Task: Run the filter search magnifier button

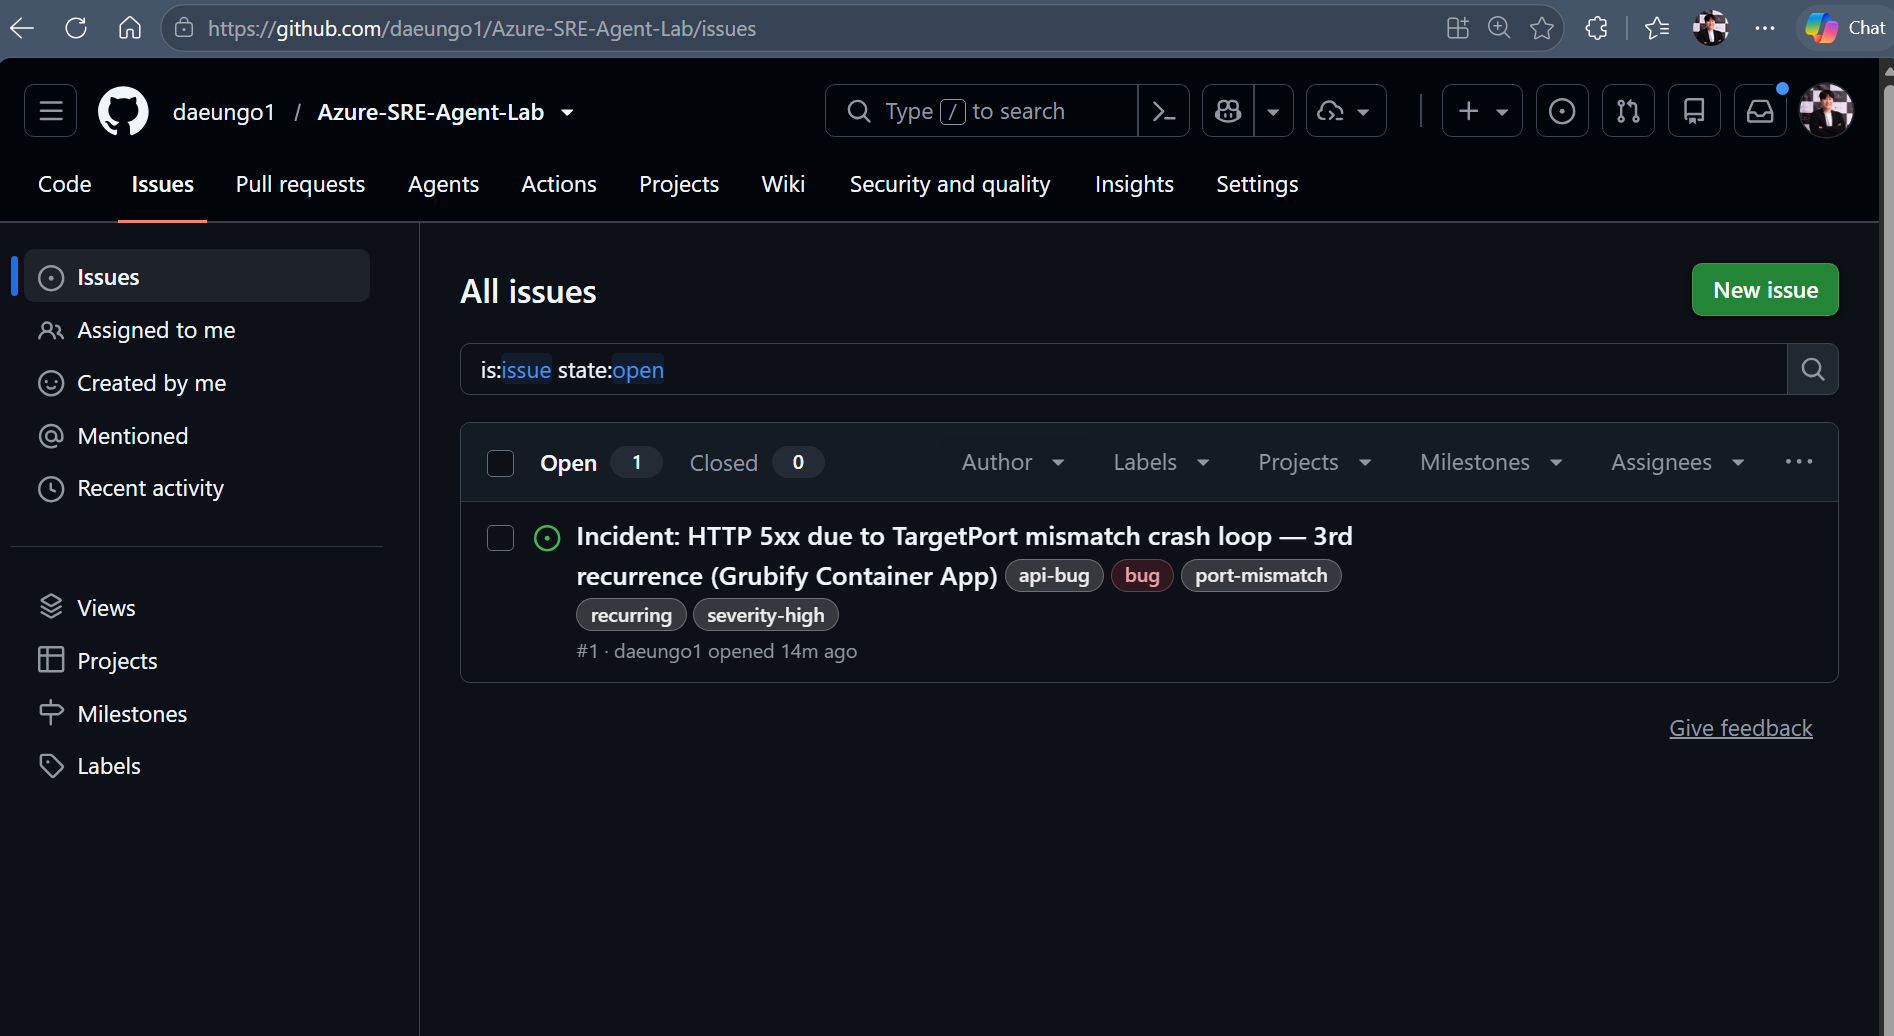Action: pos(1812,370)
